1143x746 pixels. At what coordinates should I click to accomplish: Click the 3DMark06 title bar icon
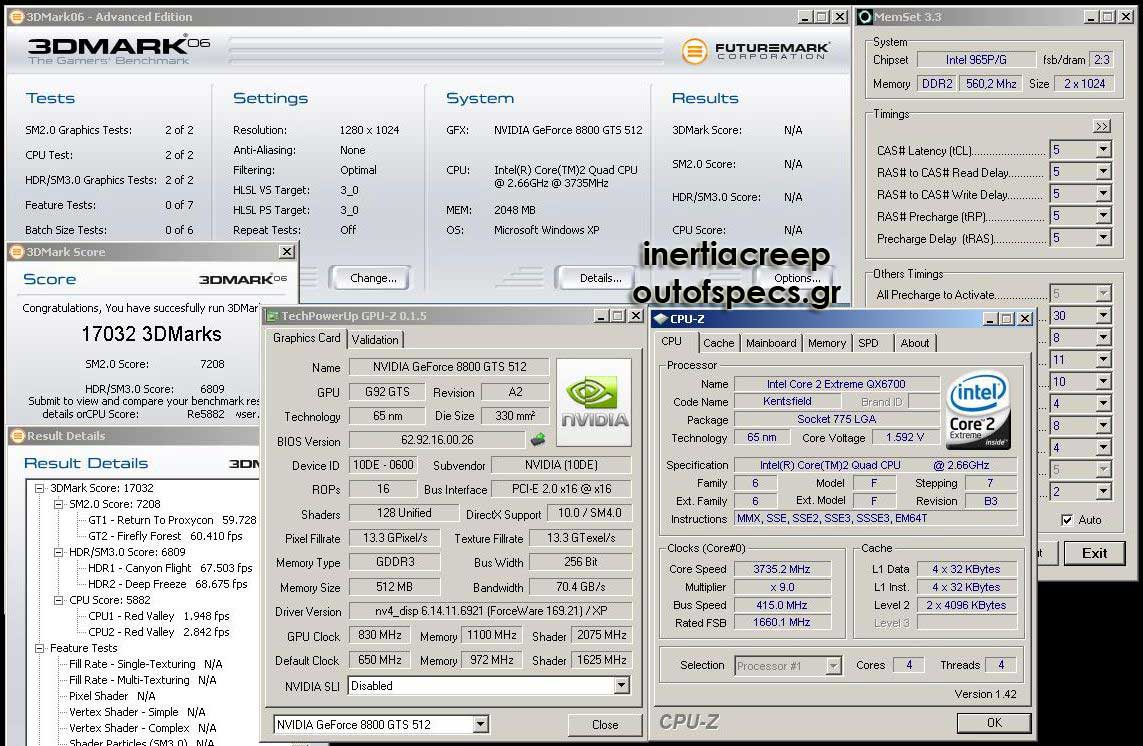click(16, 17)
